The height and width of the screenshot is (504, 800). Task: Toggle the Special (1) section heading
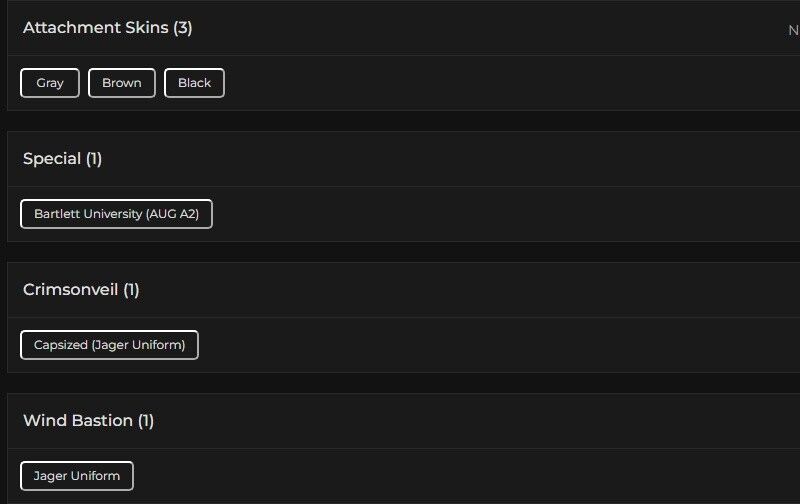pos(52,159)
